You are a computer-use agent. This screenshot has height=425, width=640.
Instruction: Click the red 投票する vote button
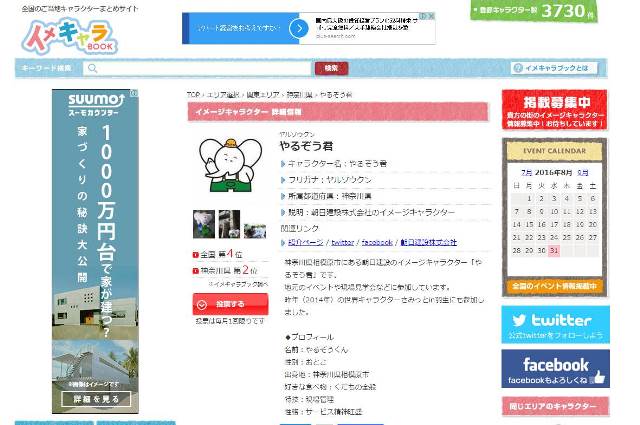tap(230, 304)
